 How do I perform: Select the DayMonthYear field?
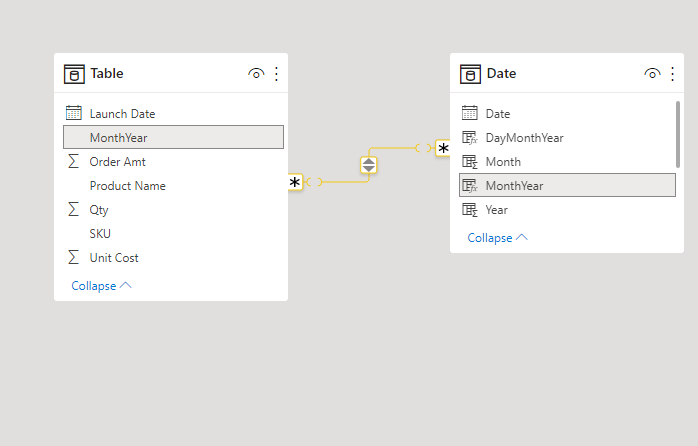[567, 138]
